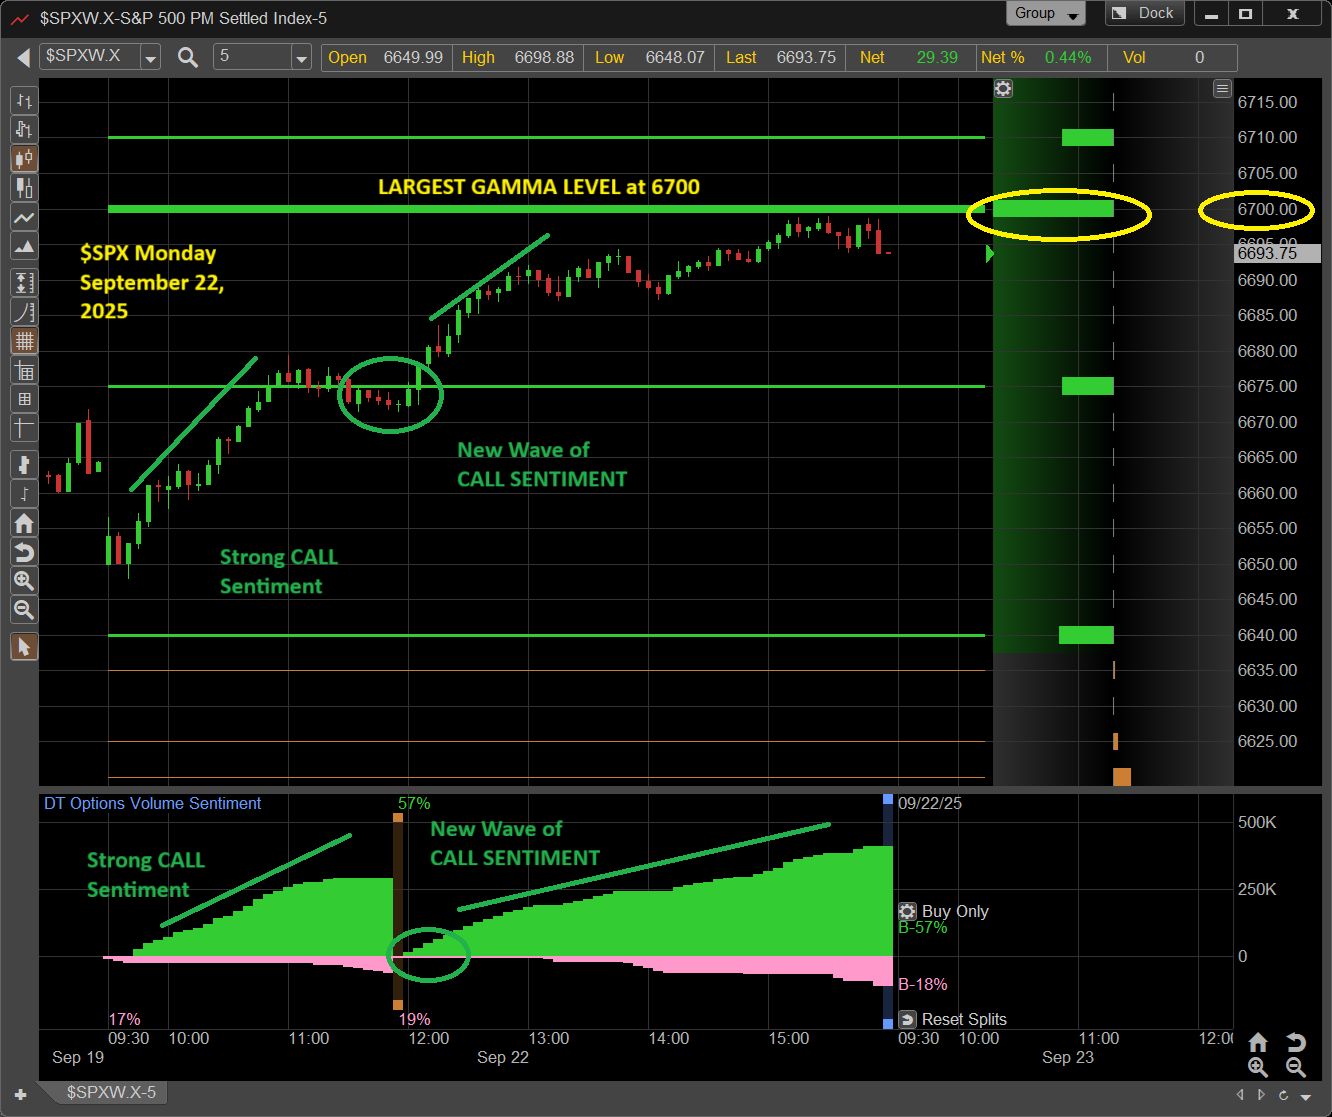Open the Group dropdown in title bar
The image size is (1332, 1117).
1045,14
